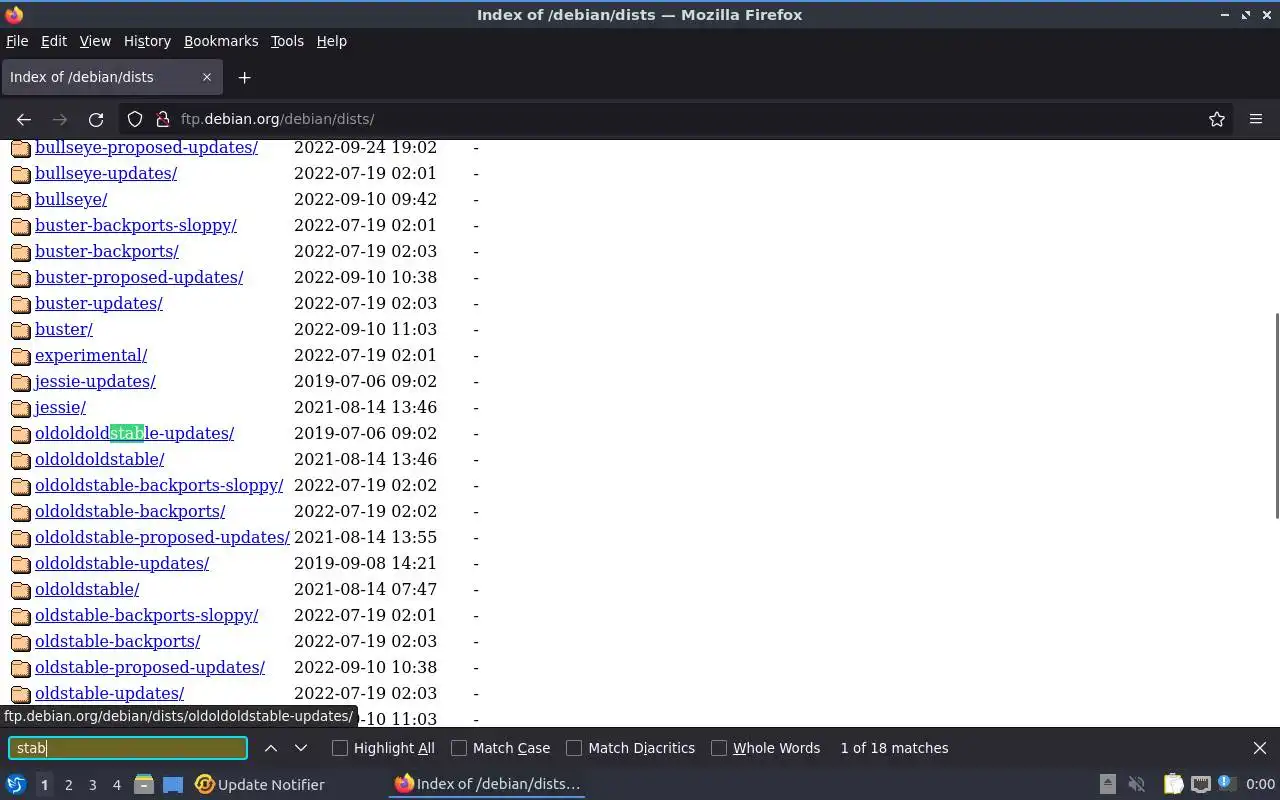Switch to workspace 2 in the taskbar
Viewport: 1280px width, 800px height.
pyautogui.click(x=68, y=785)
